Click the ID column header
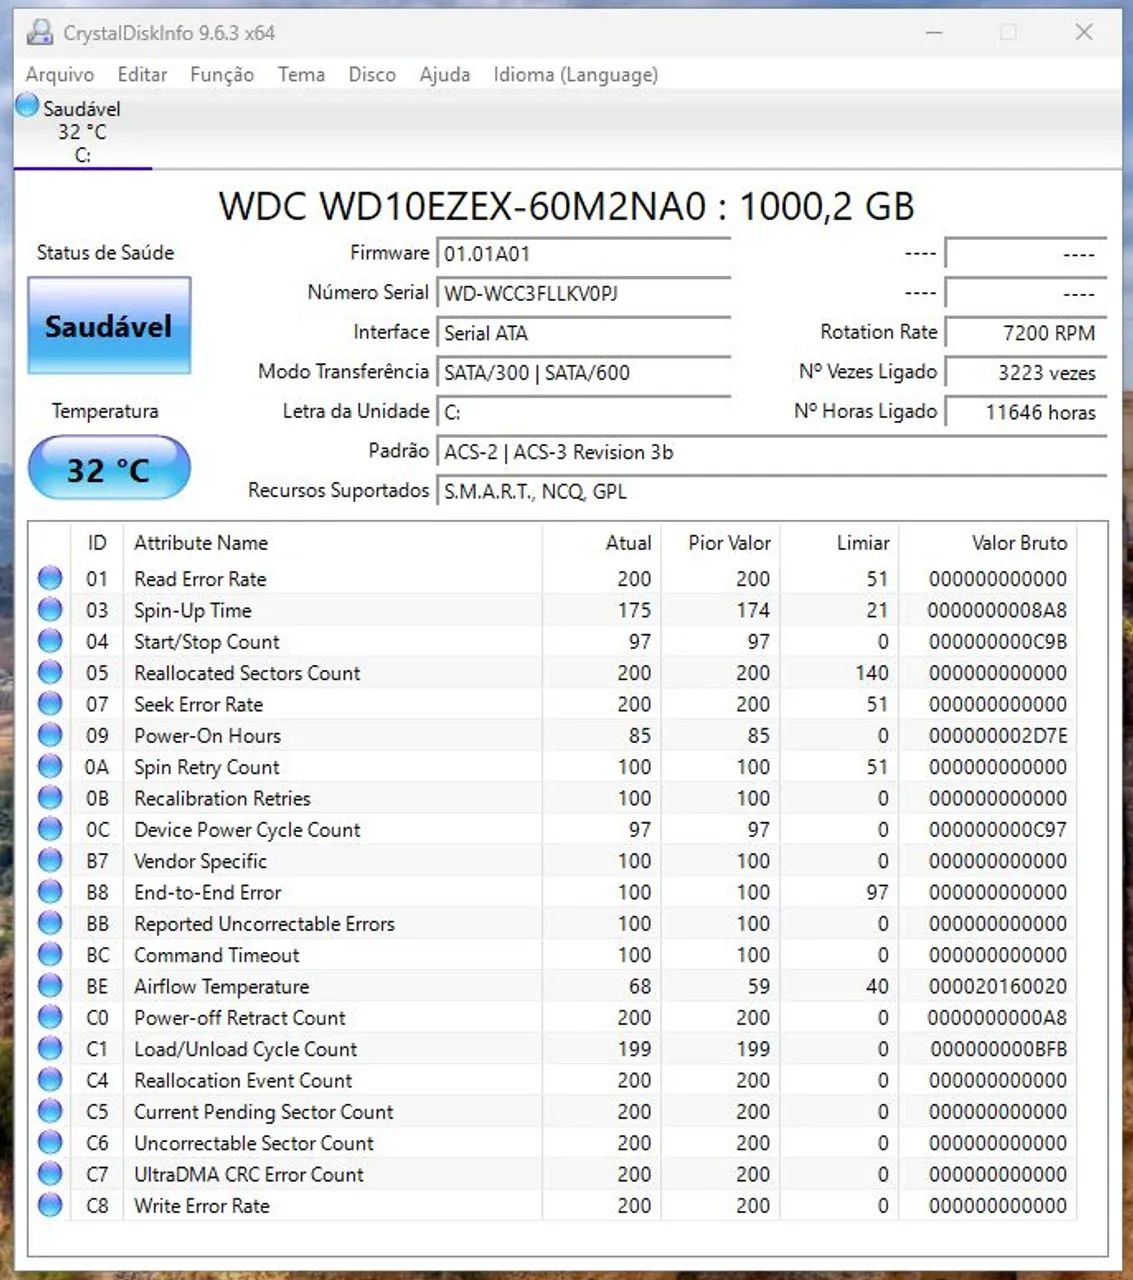The height and width of the screenshot is (1280, 1133). point(97,543)
